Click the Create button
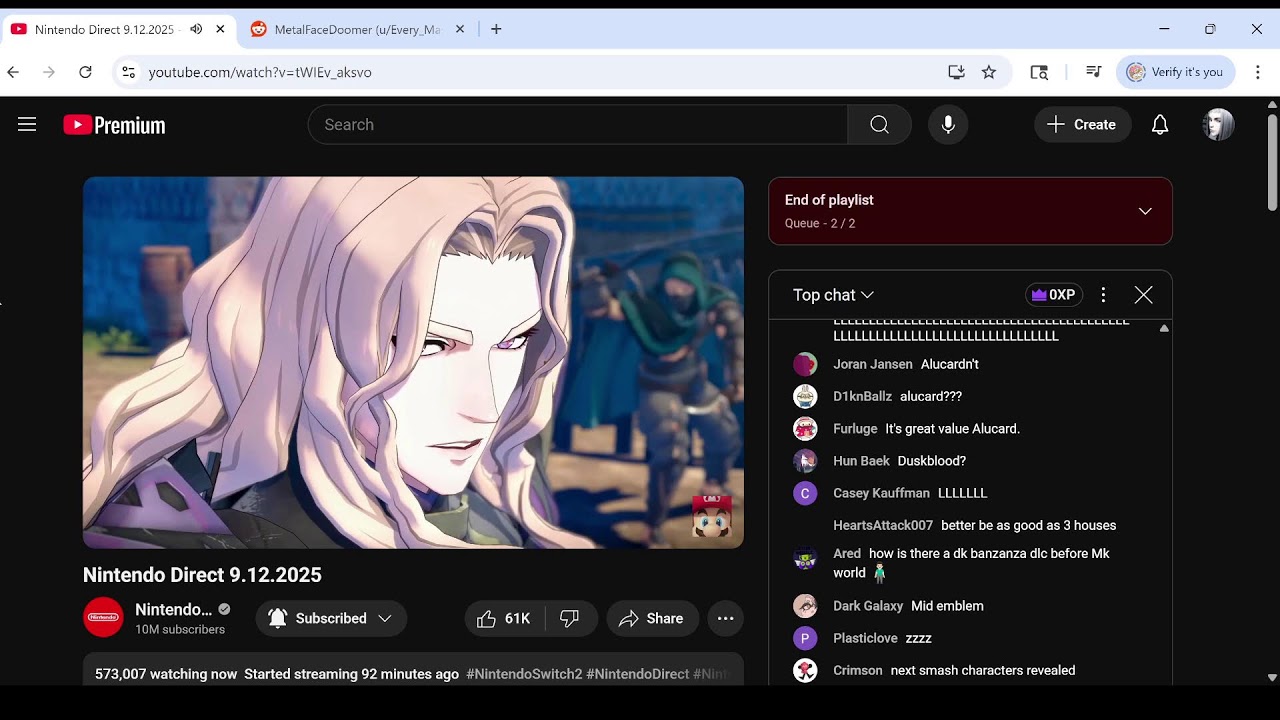Screen dimensions: 1280x720 [x=1082, y=125]
